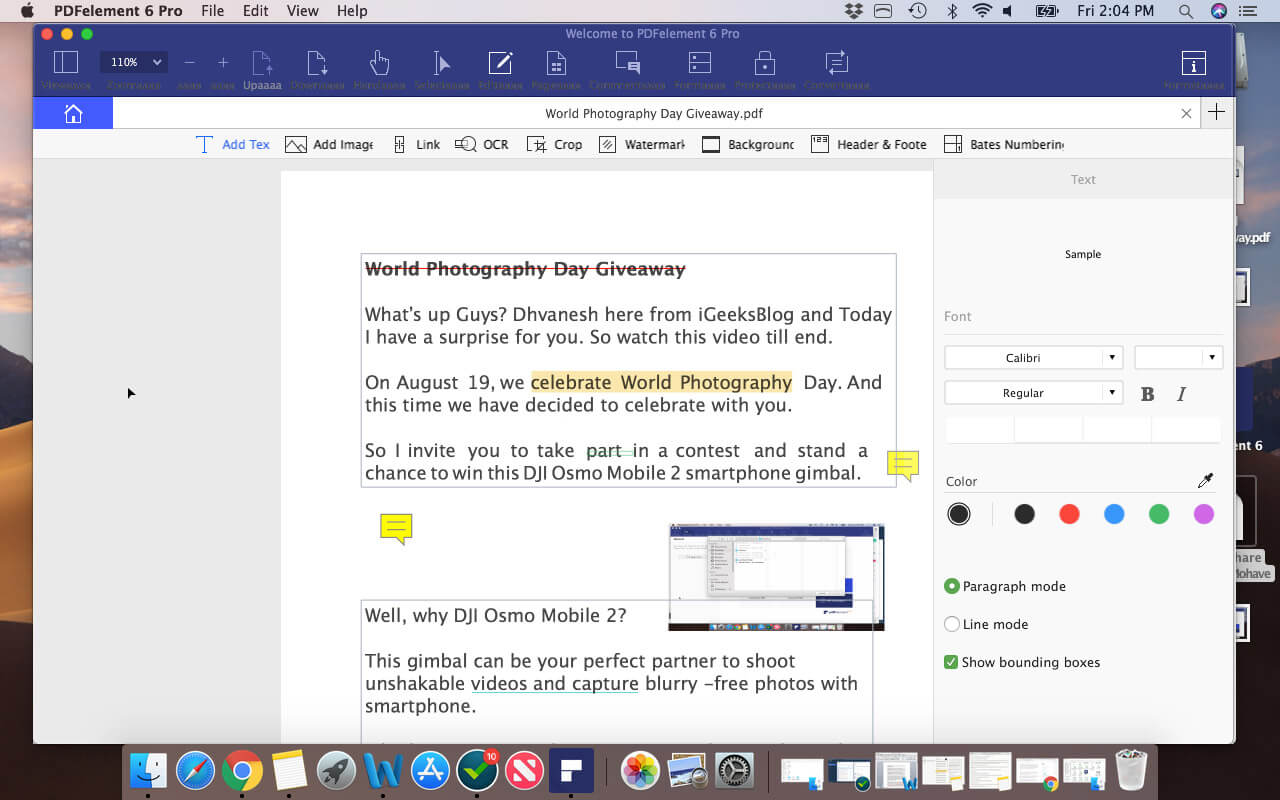Image resolution: width=1280 pixels, height=800 pixels.
Task: Activate the Edit pencil icon in toolbar
Action: pyautogui.click(x=500, y=62)
